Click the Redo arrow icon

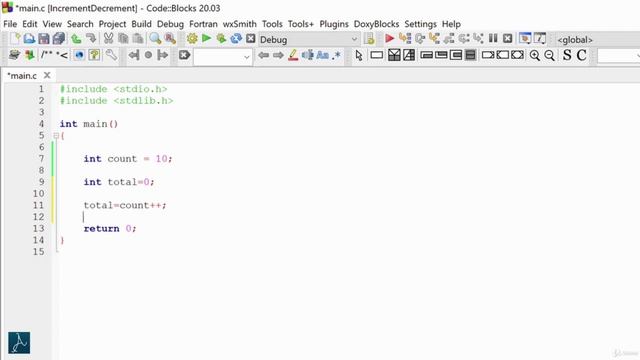pos(91,39)
